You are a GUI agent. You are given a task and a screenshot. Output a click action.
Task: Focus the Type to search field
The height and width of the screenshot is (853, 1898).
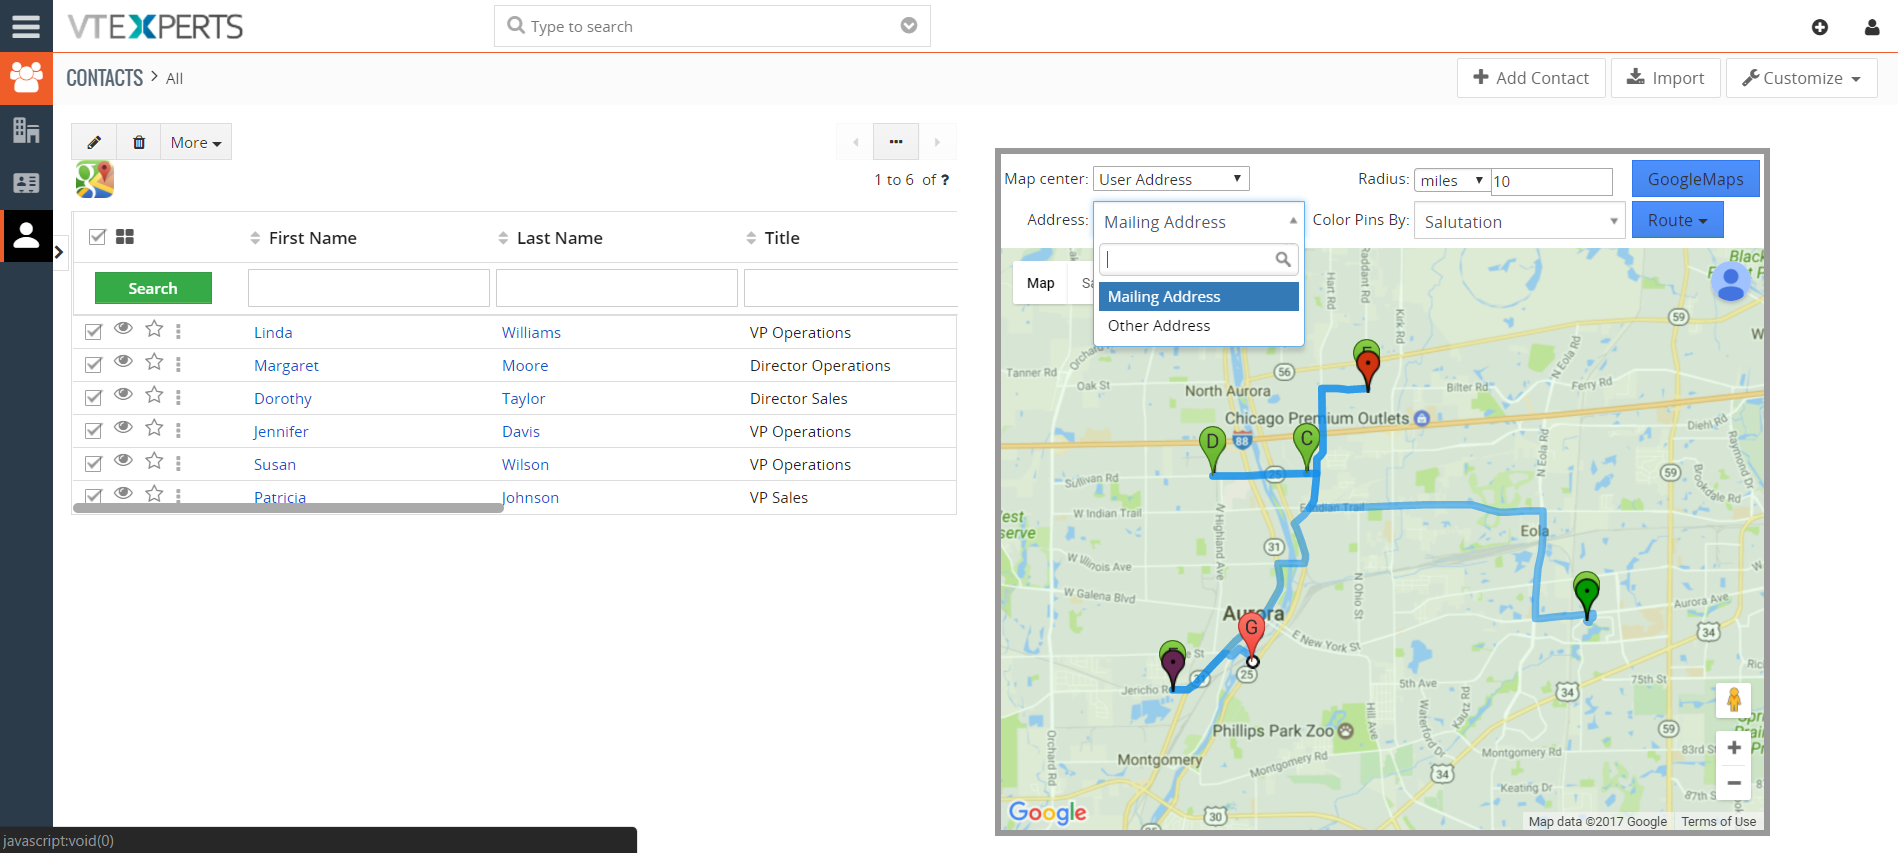tap(712, 26)
